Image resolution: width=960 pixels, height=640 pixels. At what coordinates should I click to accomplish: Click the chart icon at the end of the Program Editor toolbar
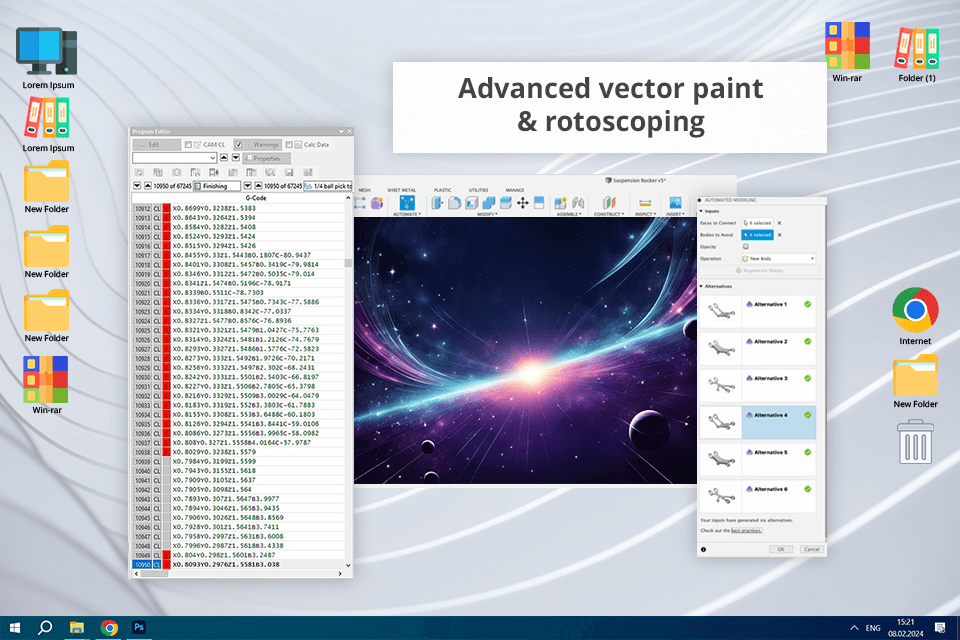point(308,173)
